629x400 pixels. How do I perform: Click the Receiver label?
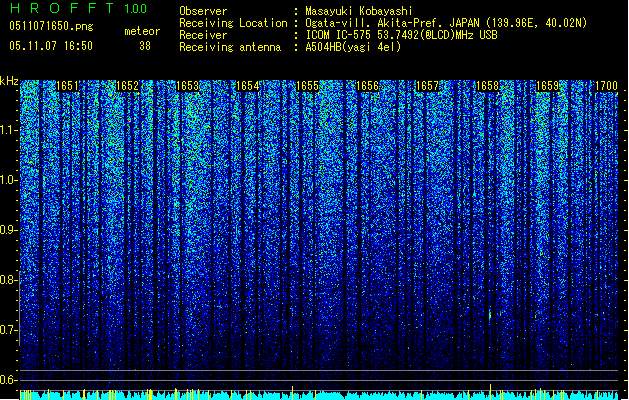click(x=203, y=35)
